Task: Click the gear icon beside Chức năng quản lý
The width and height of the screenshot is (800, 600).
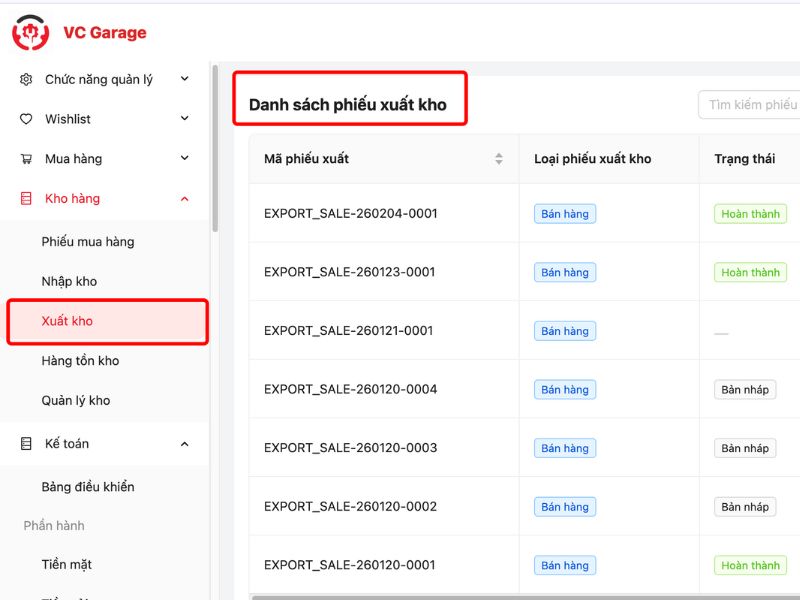Action: pos(26,79)
